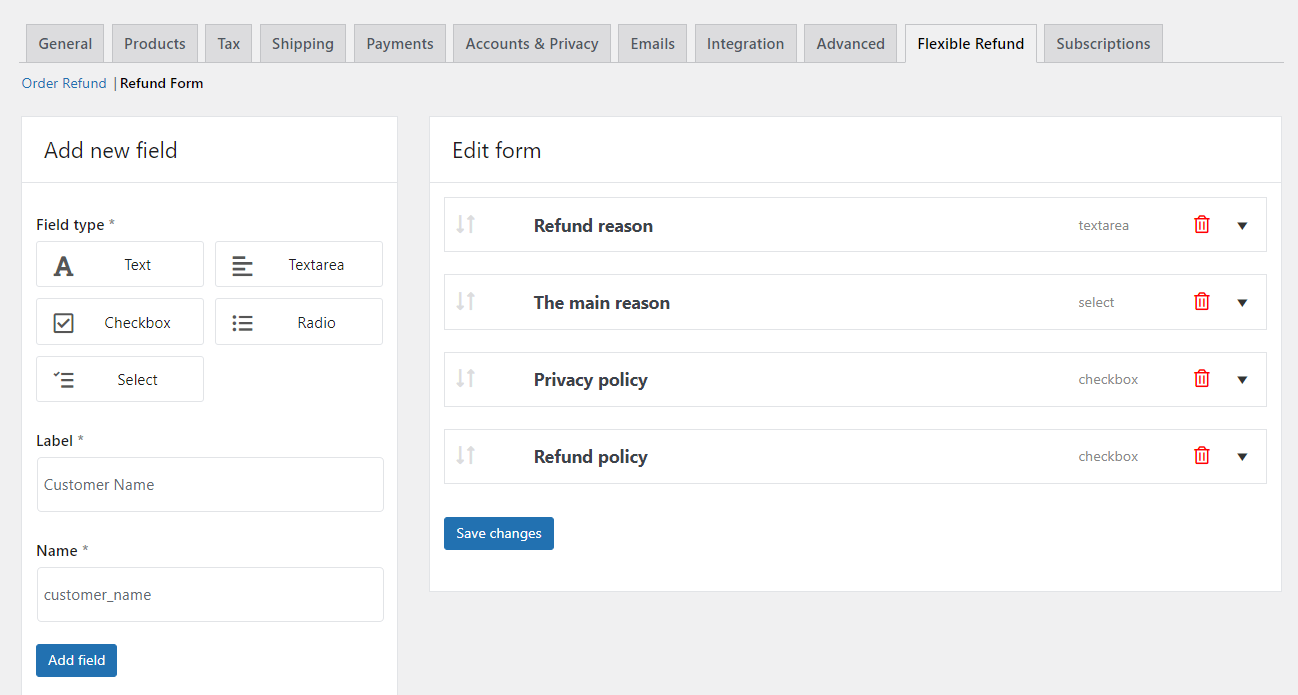Viewport: 1298px width, 695px height.
Task: Open the General settings tab
Action: [65, 44]
